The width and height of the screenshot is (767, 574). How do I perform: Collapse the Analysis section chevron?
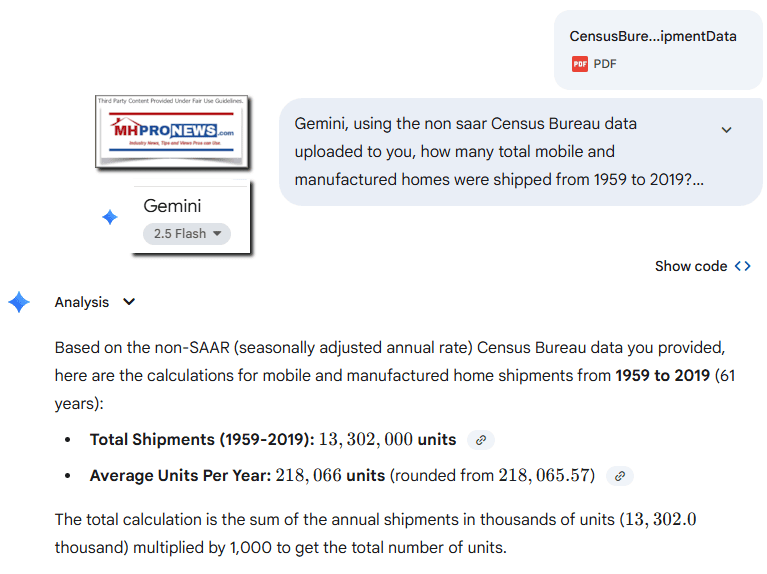129,302
